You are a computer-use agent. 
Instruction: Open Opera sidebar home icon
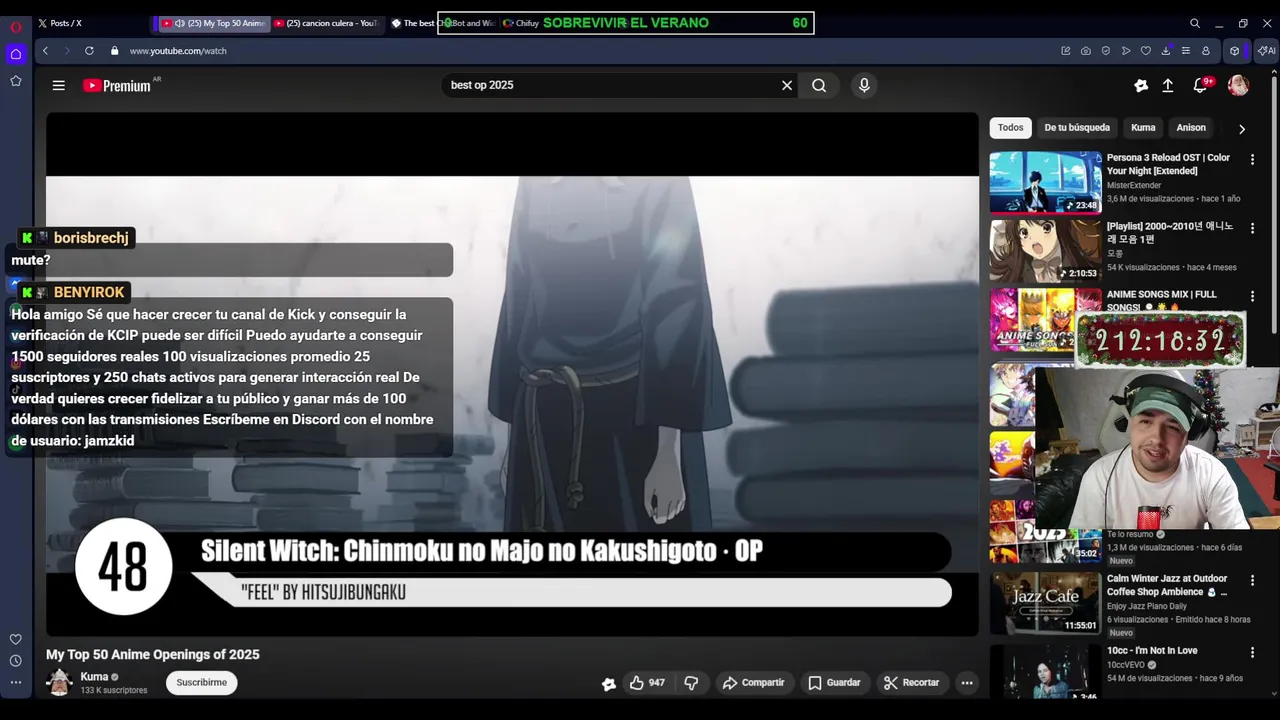click(x=15, y=54)
